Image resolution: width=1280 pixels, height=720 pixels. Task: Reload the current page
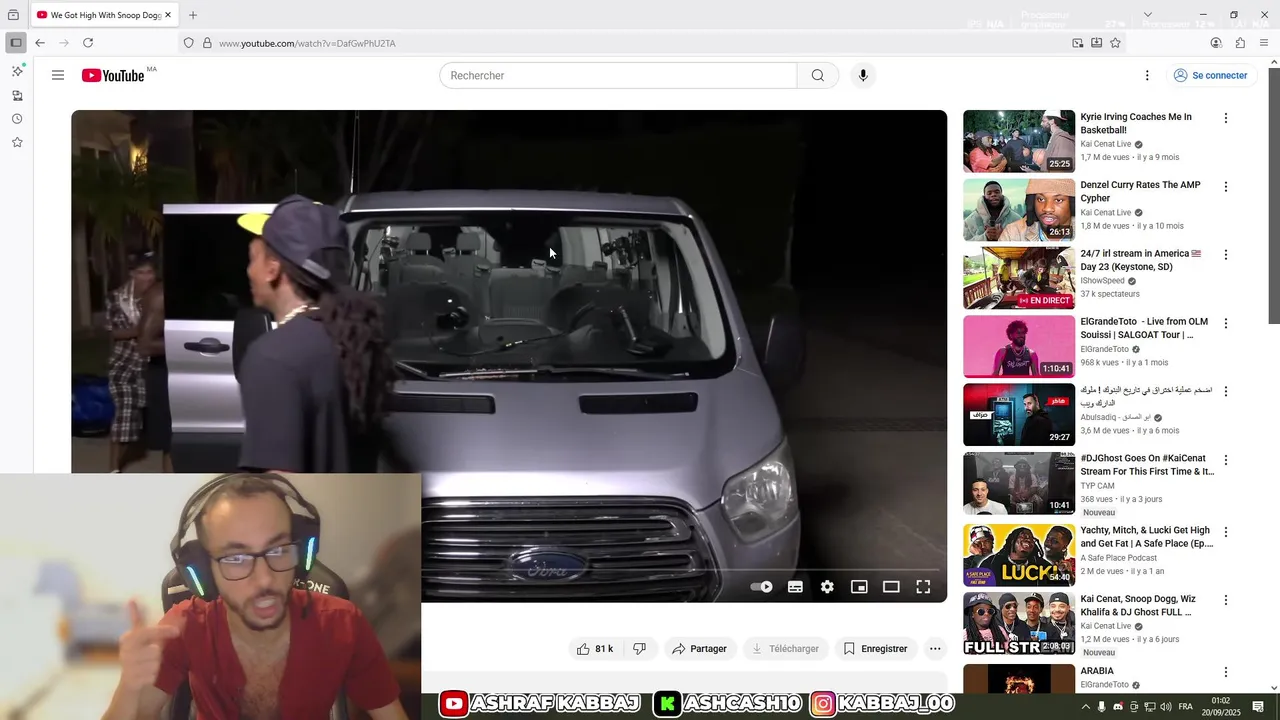88,43
